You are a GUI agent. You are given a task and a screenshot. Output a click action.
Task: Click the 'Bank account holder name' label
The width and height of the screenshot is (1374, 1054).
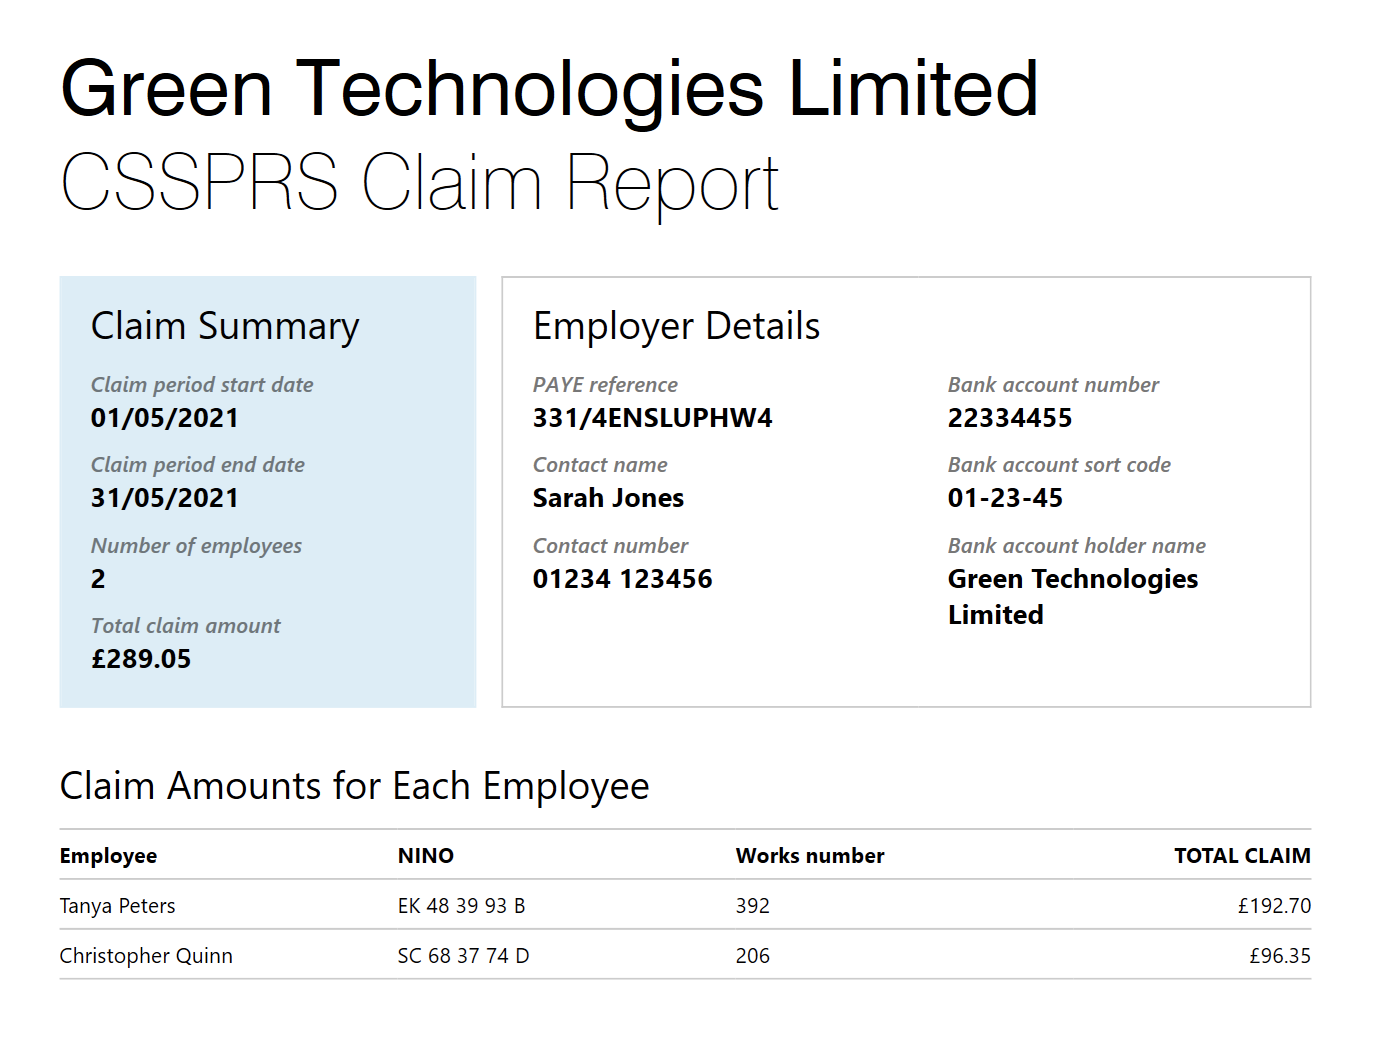tap(1077, 546)
